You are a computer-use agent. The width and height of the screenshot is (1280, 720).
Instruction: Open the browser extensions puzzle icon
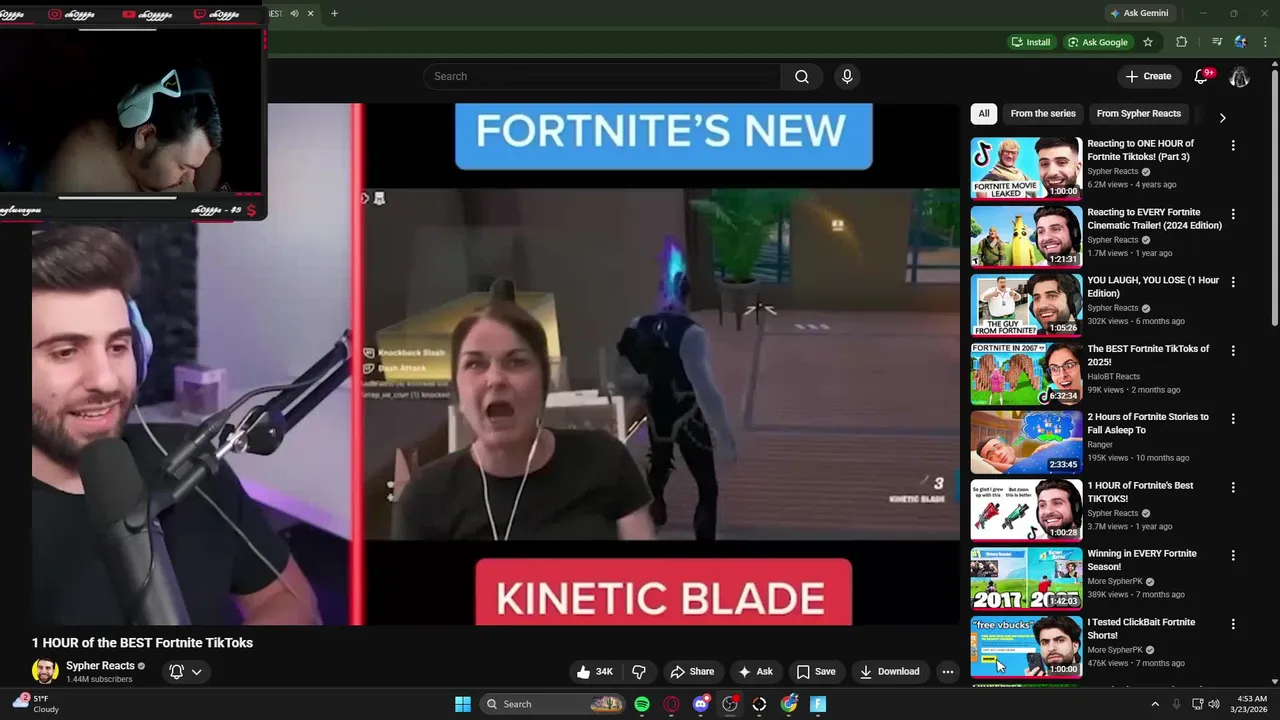point(1181,42)
